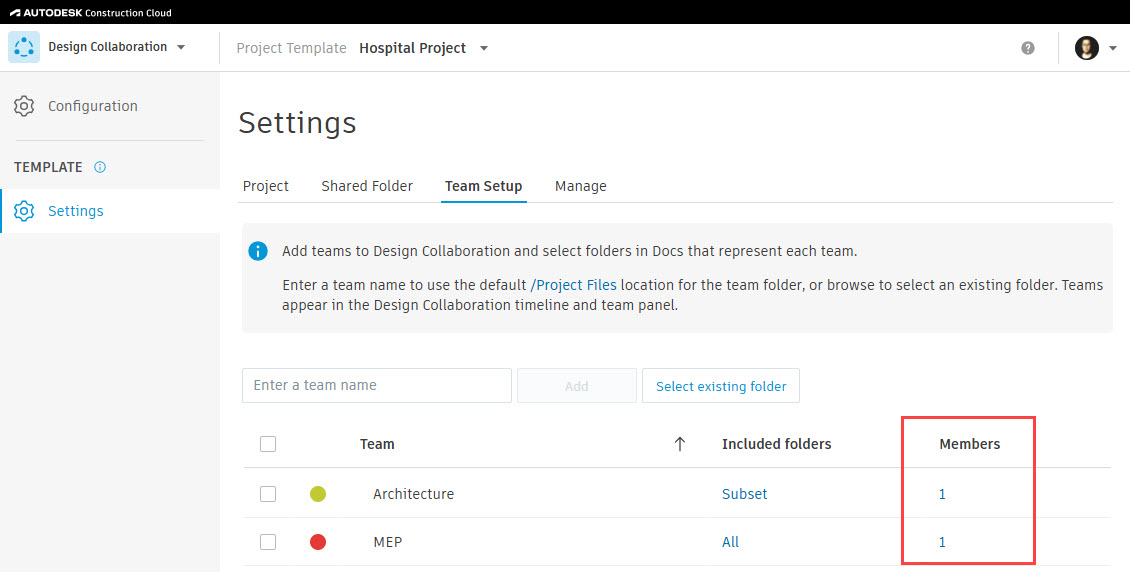Click the Design Collaboration title text
The width and height of the screenshot is (1130, 572).
point(107,47)
